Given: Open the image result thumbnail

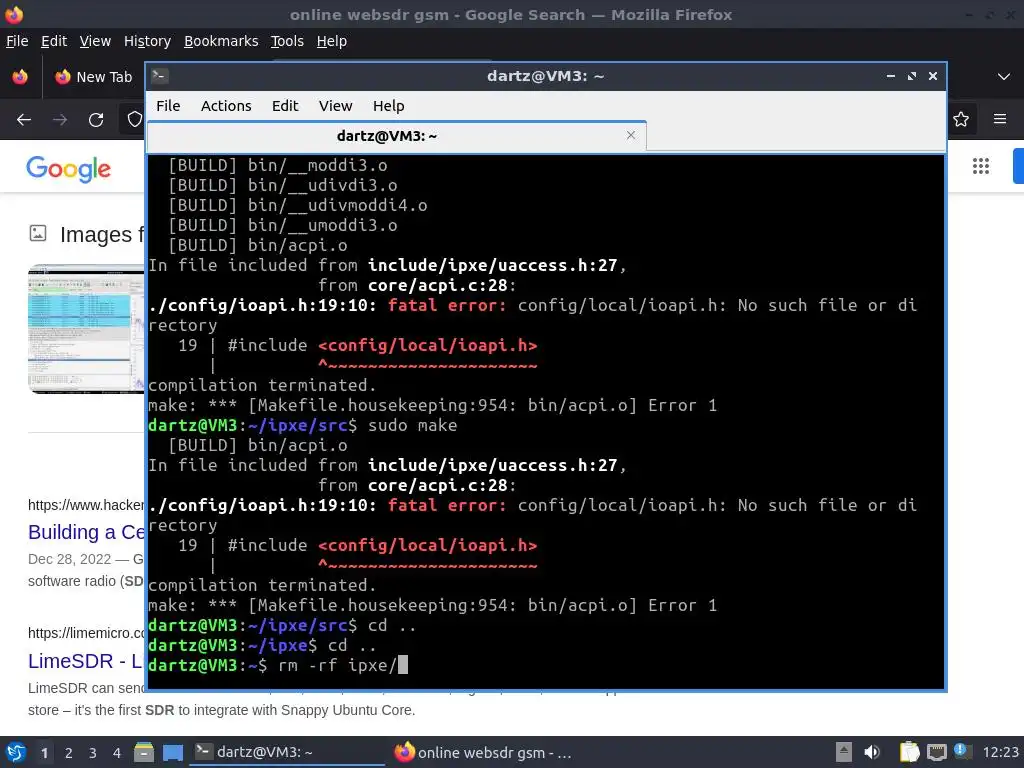Looking at the screenshot, I should pos(86,328).
